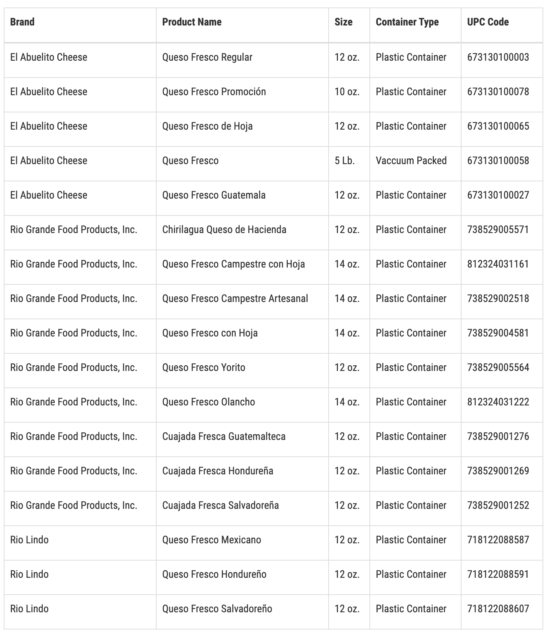Screen dimensions: 547x640
Task: Click Chirilagua Queso de Hacienda cell
Action: tap(224, 229)
